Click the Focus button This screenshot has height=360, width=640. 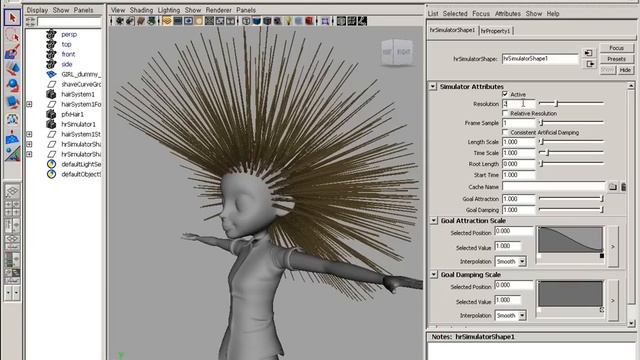[x=616, y=48]
